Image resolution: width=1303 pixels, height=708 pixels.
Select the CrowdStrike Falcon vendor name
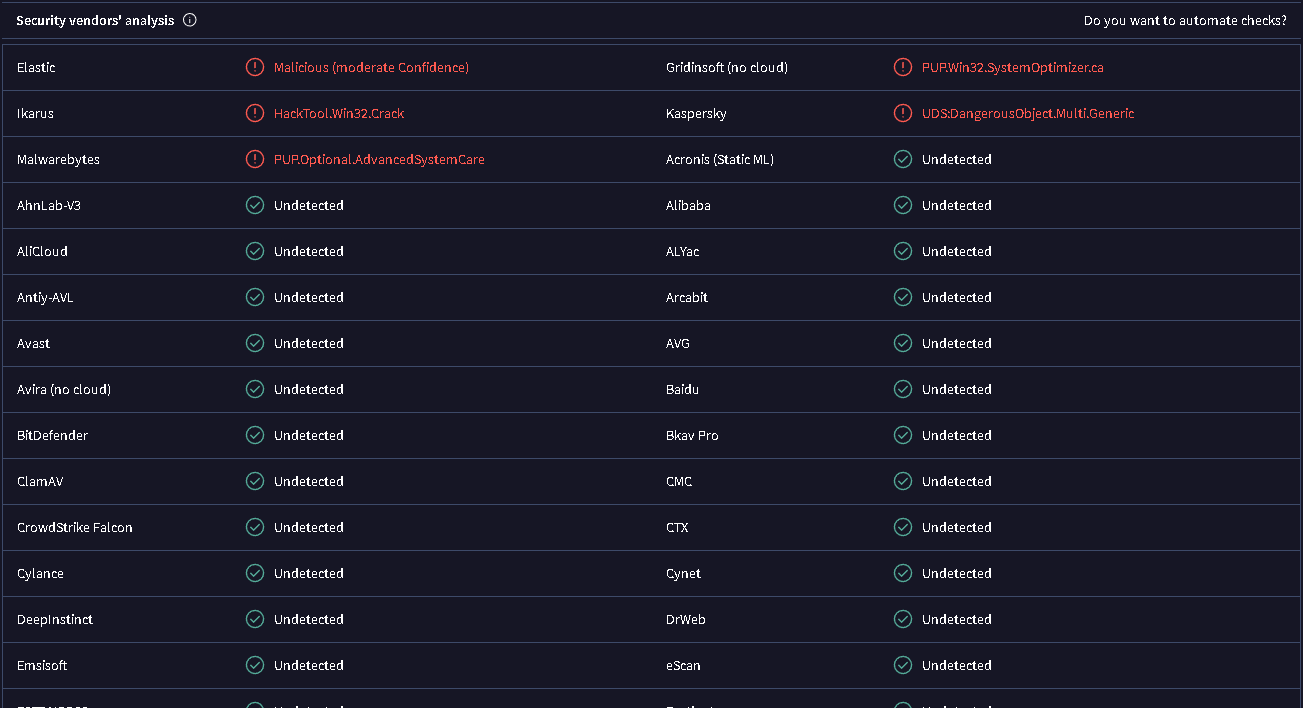[x=75, y=527]
